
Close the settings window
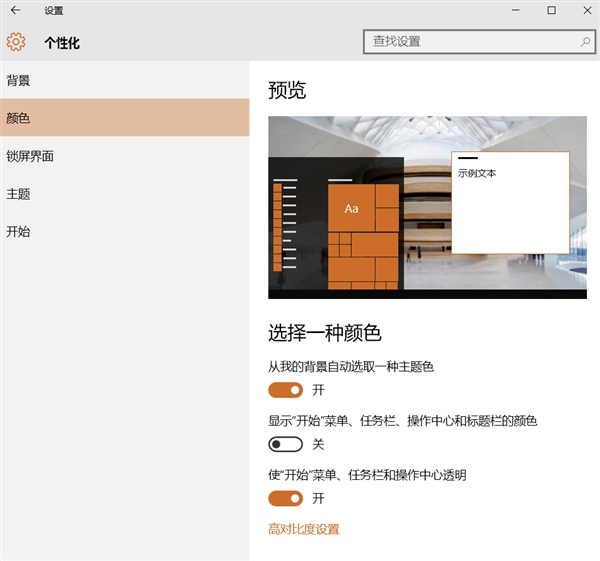pos(587,10)
